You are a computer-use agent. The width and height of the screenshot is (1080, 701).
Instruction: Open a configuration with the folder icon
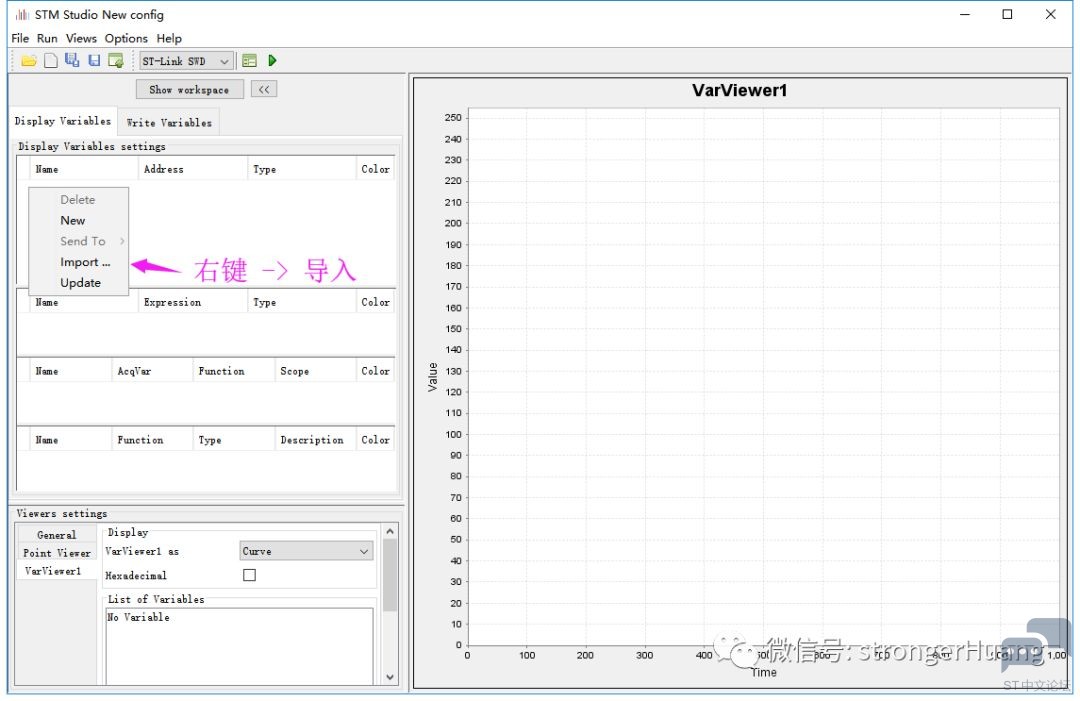pyautogui.click(x=29, y=61)
